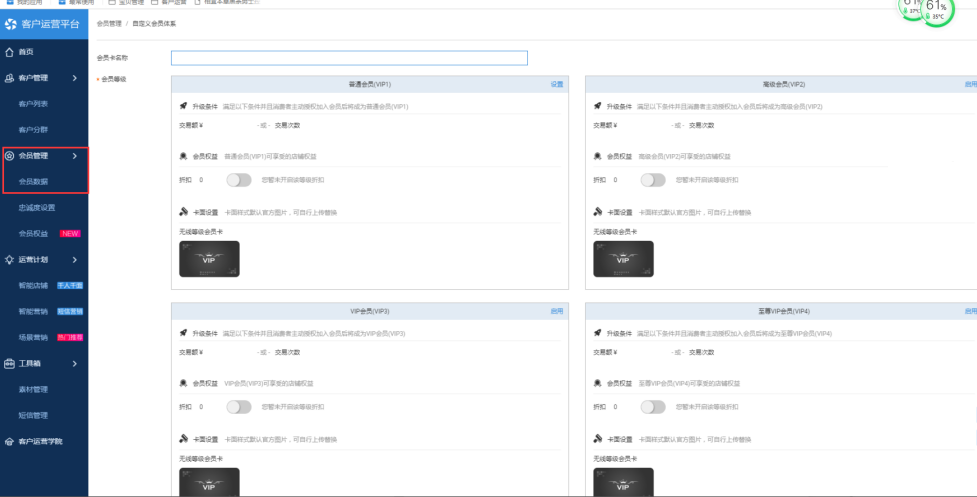Image resolution: width=977 pixels, height=497 pixels.
Task: Enable the 折扣 switch for 至尊VIP会员(VIP4)
Action: (653, 407)
